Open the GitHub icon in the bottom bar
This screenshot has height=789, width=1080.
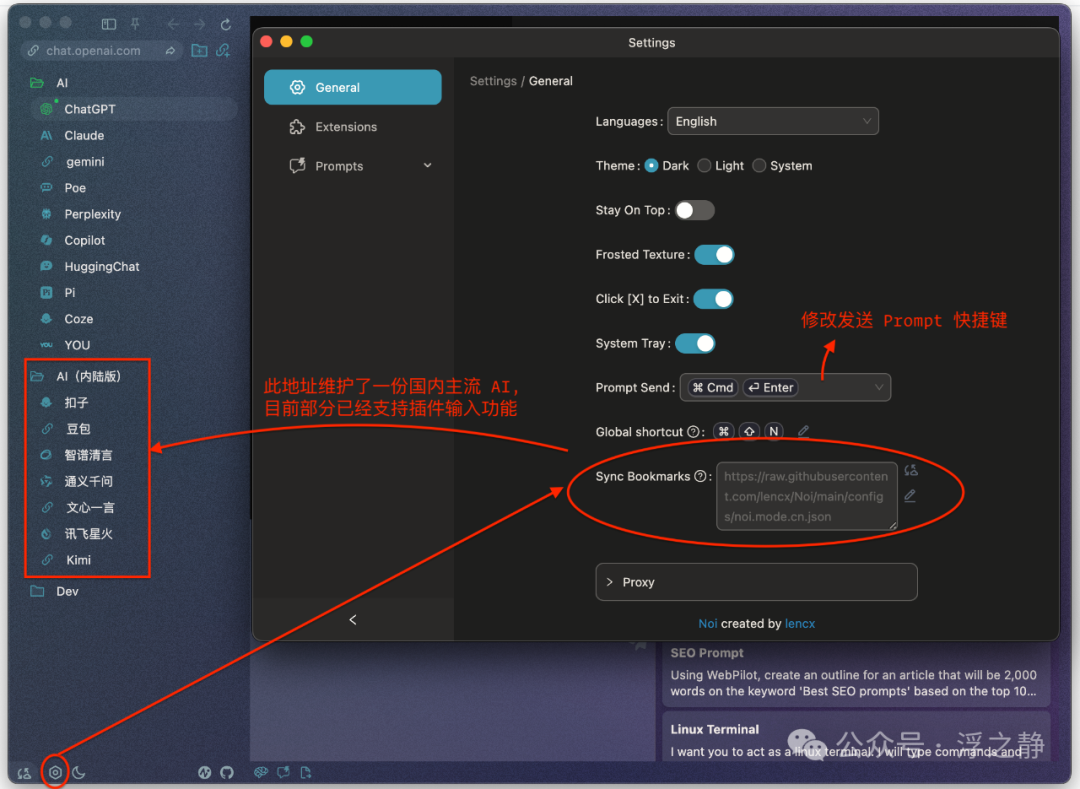227,772
